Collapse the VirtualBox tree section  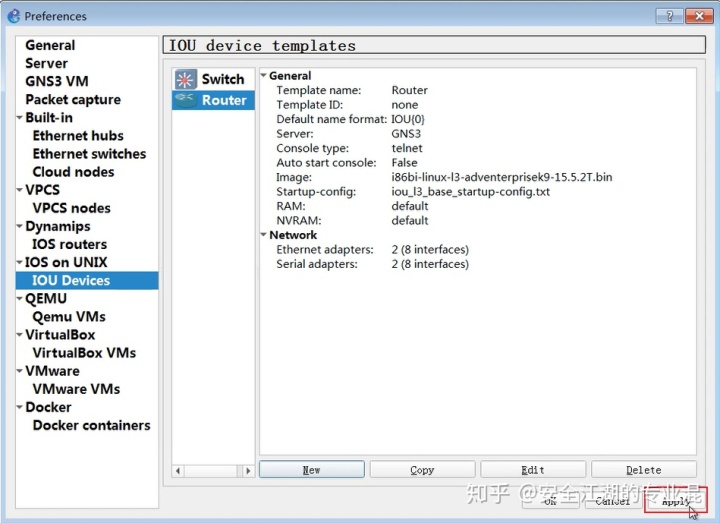pyautogui.click(x=19, y=335)
